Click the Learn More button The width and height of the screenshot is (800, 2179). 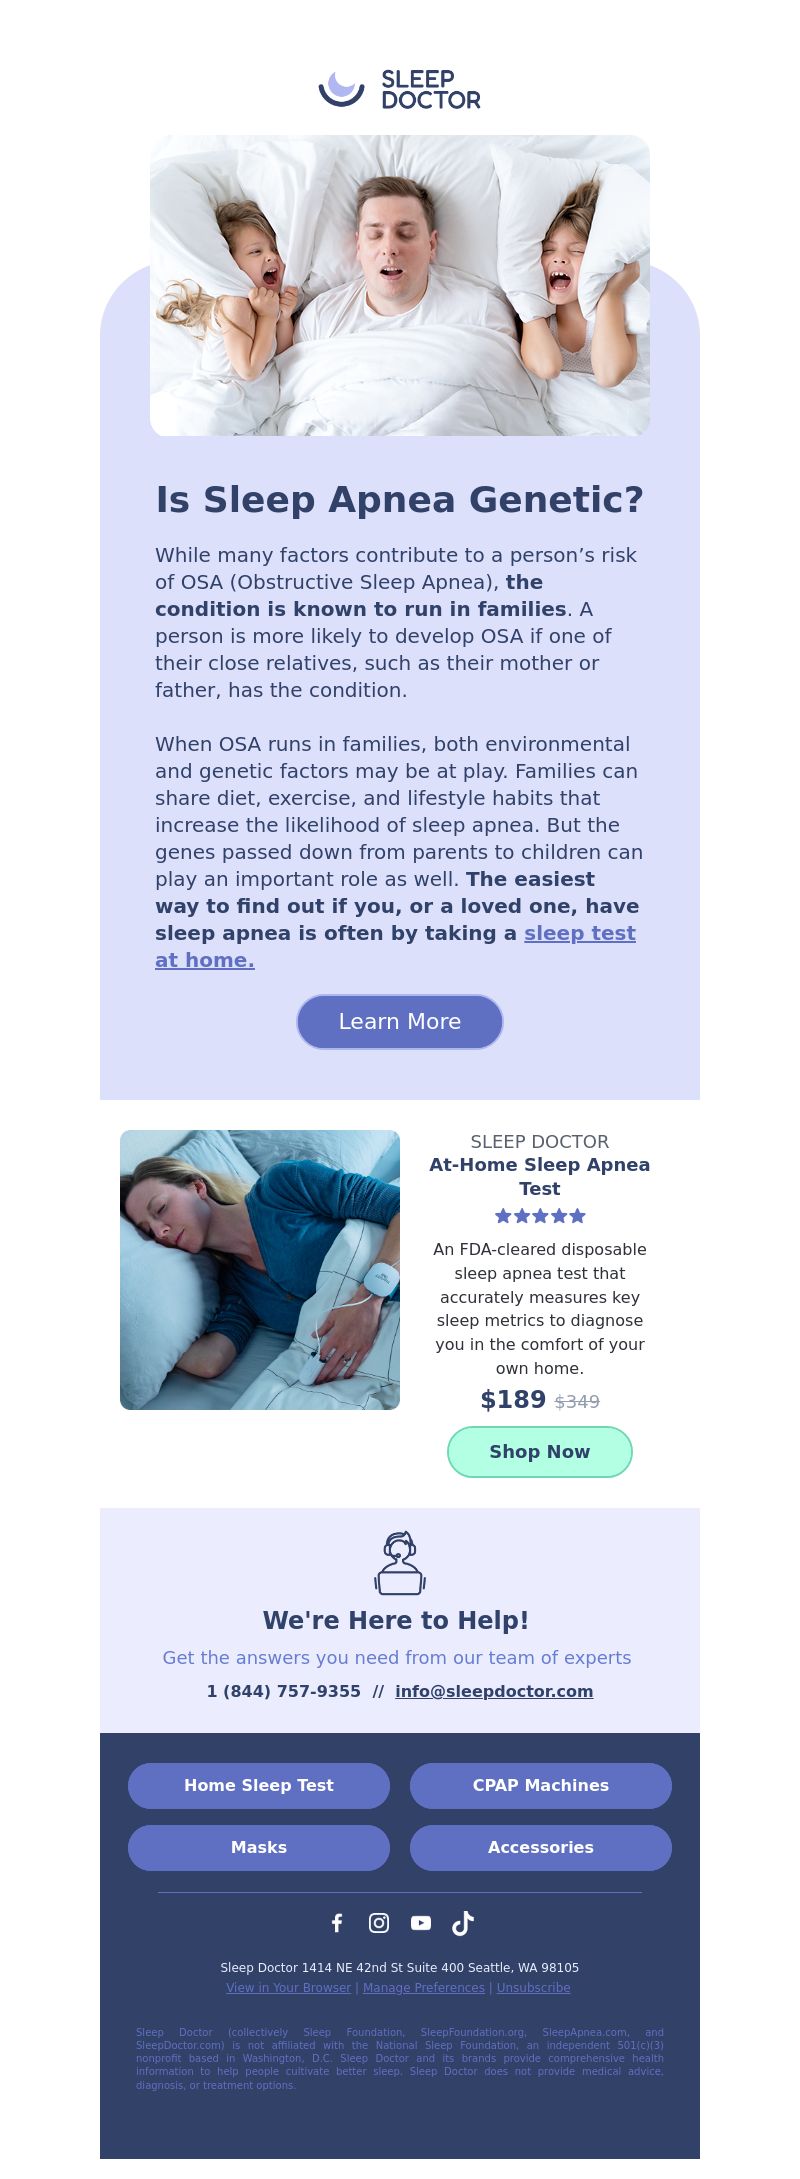[400, 1021]
